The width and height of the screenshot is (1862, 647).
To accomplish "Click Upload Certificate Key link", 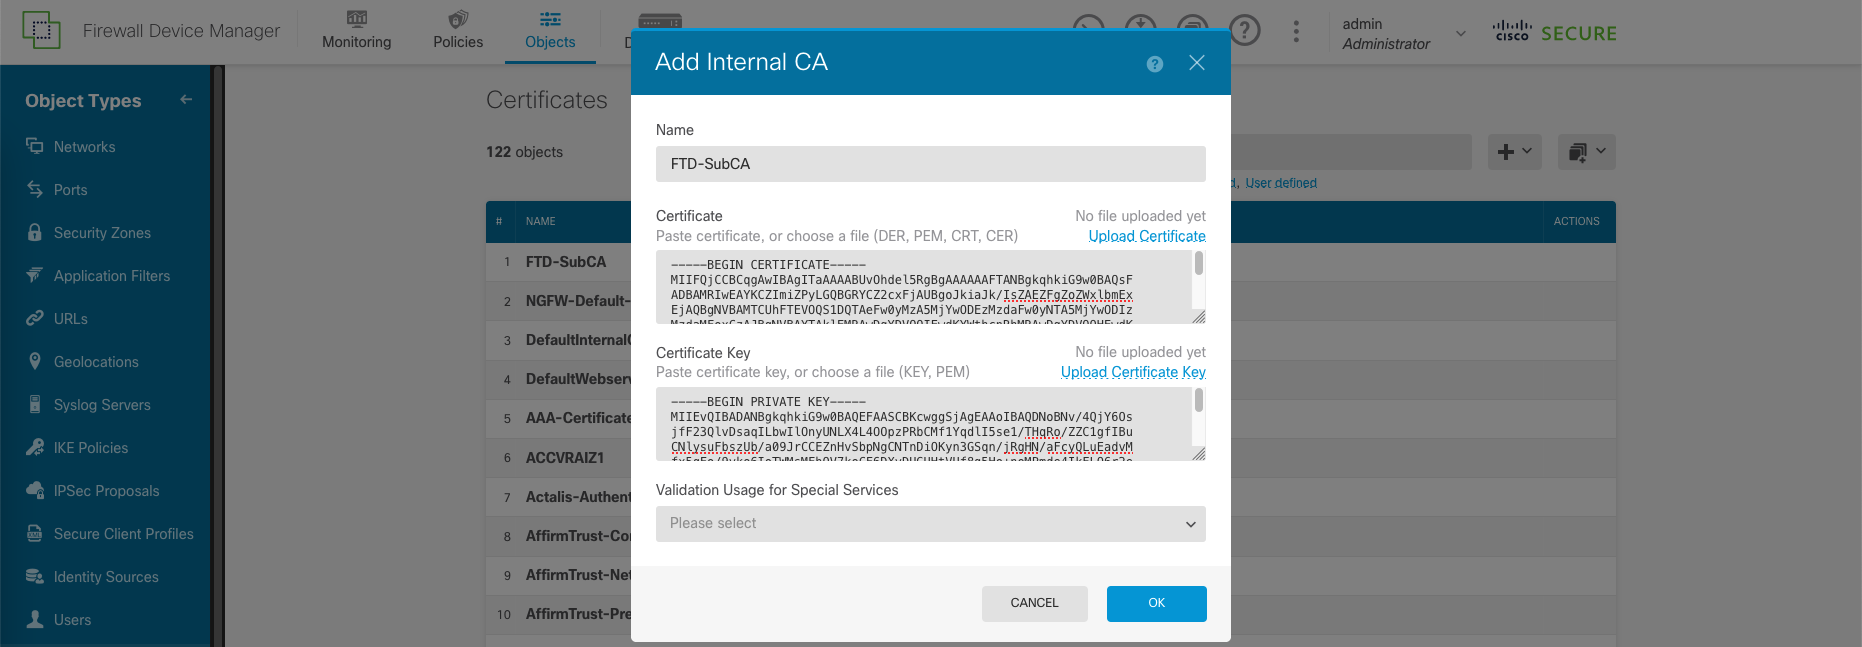I will click(1133, 372).
